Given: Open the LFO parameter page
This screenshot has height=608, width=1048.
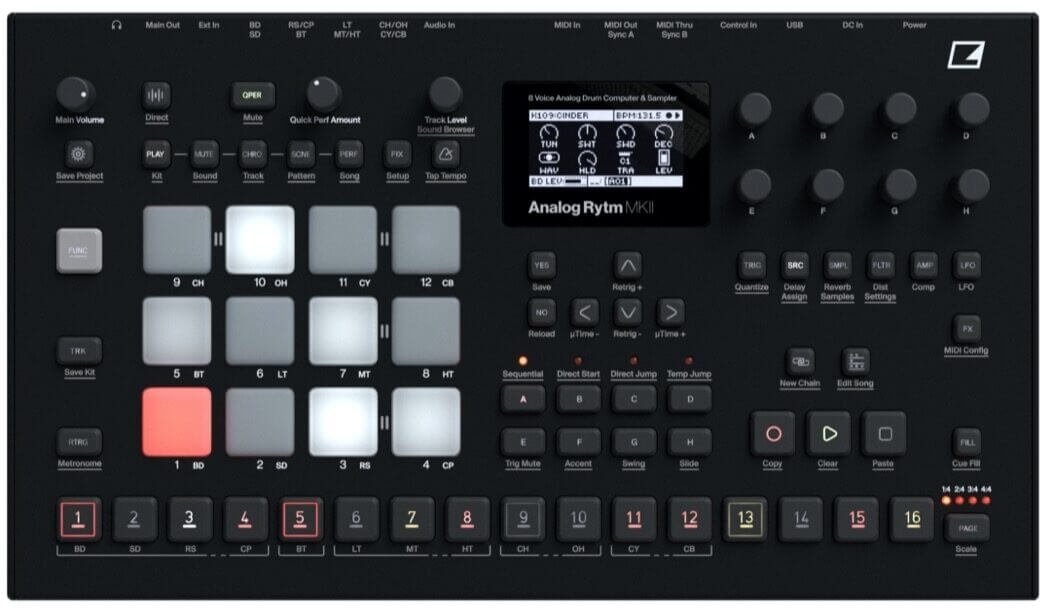Looking at the screenshot, I should point(966,265).
